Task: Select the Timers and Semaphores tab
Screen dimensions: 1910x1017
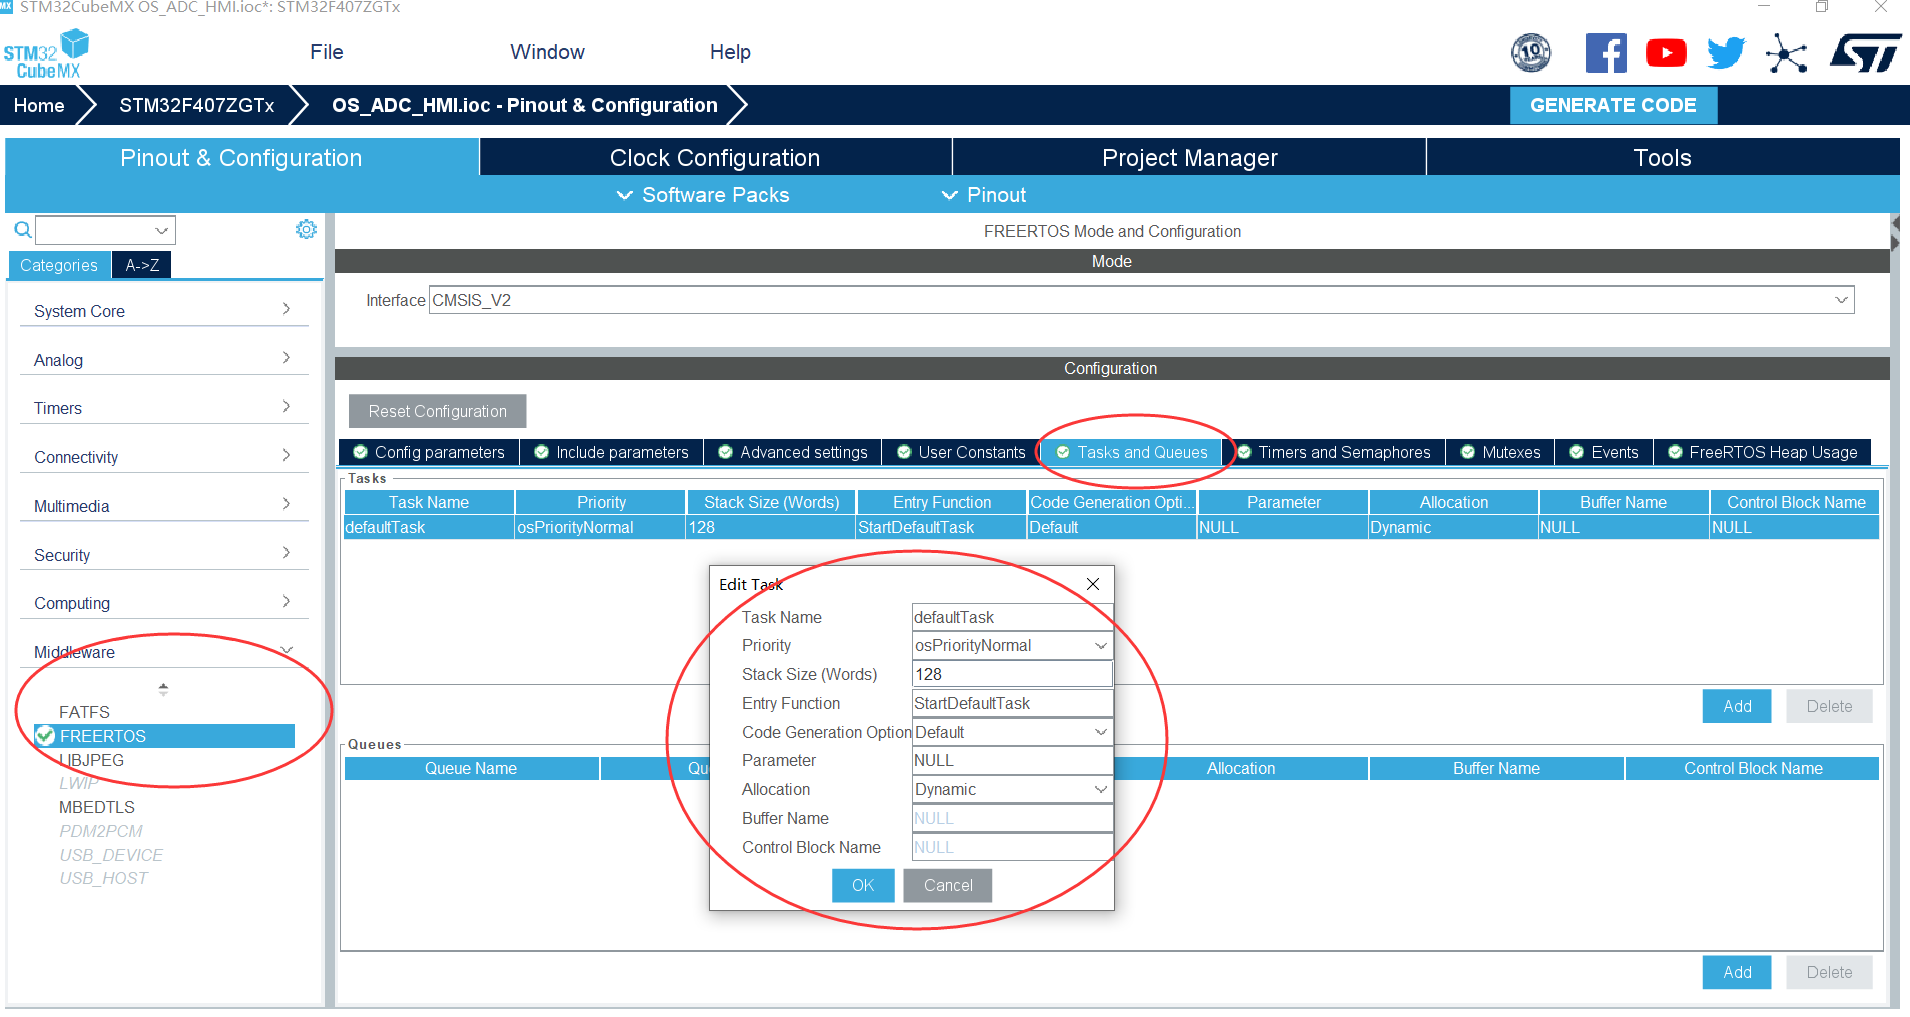Action: [x=1334, y=452]
